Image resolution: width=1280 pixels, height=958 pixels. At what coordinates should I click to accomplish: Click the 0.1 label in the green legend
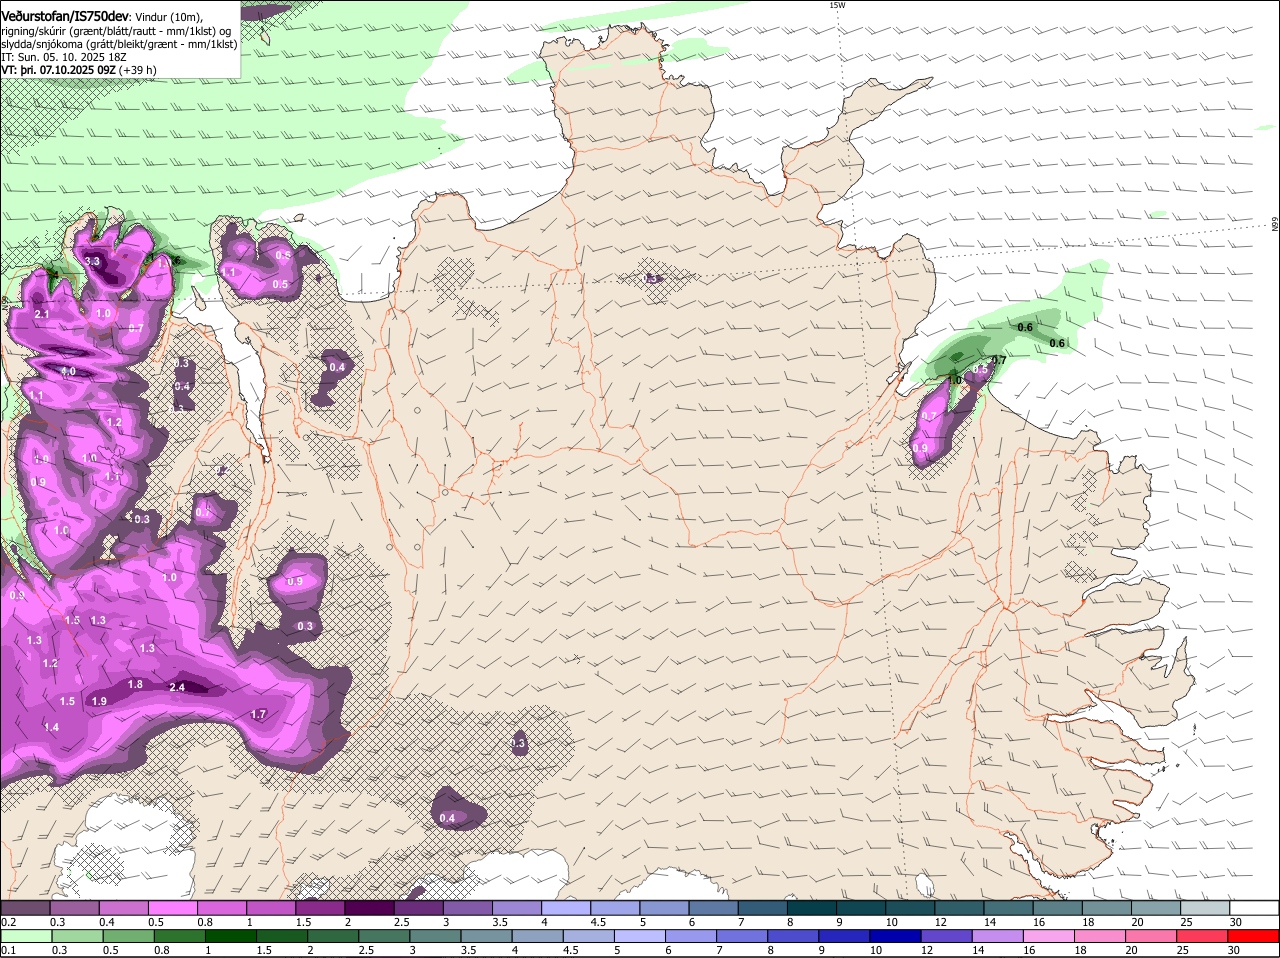(x=8, y=950)
